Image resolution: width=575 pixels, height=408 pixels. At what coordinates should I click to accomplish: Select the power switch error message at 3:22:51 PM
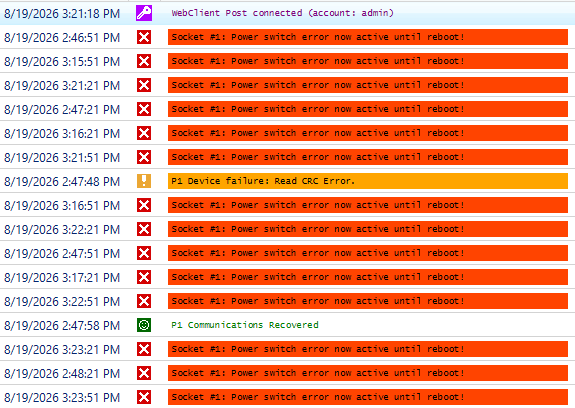pyautogui.click(x=368, y=301)
